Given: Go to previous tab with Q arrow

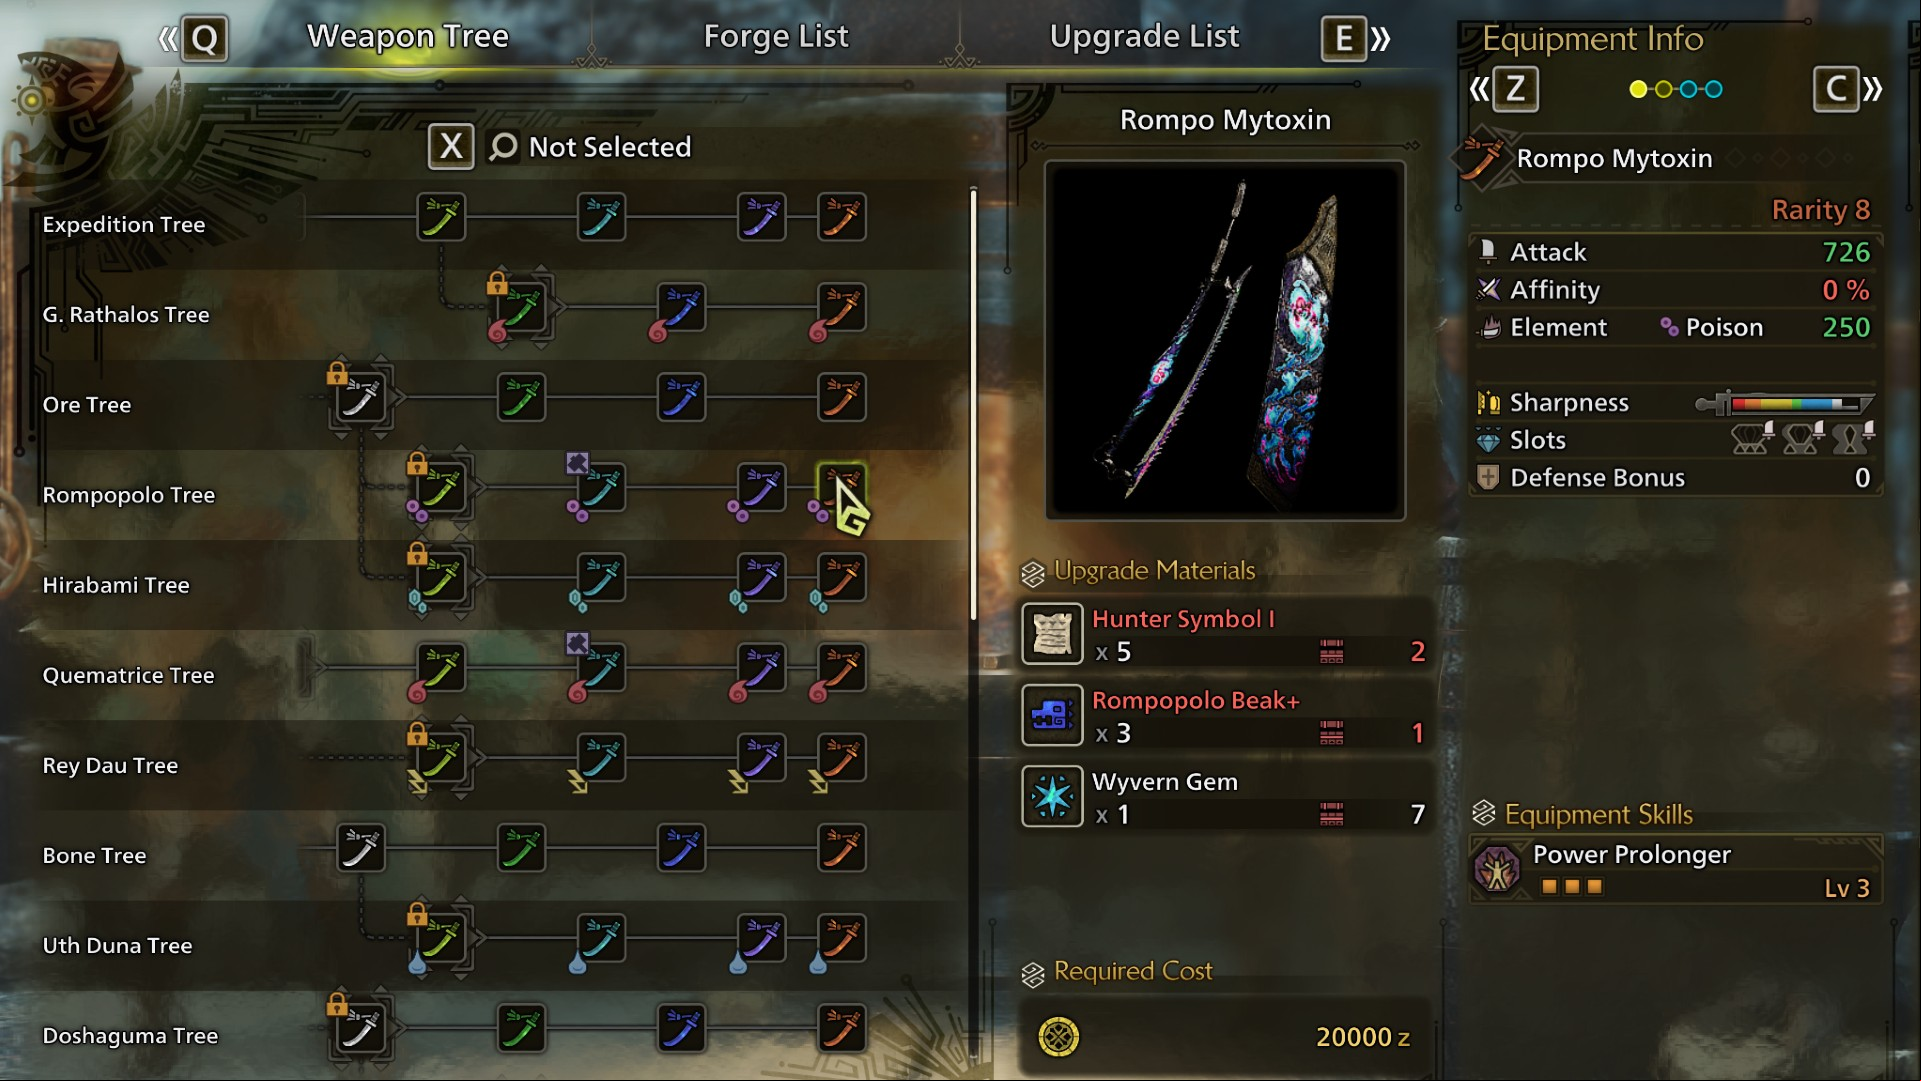Looking at the screenshot, I should point(193,39).
